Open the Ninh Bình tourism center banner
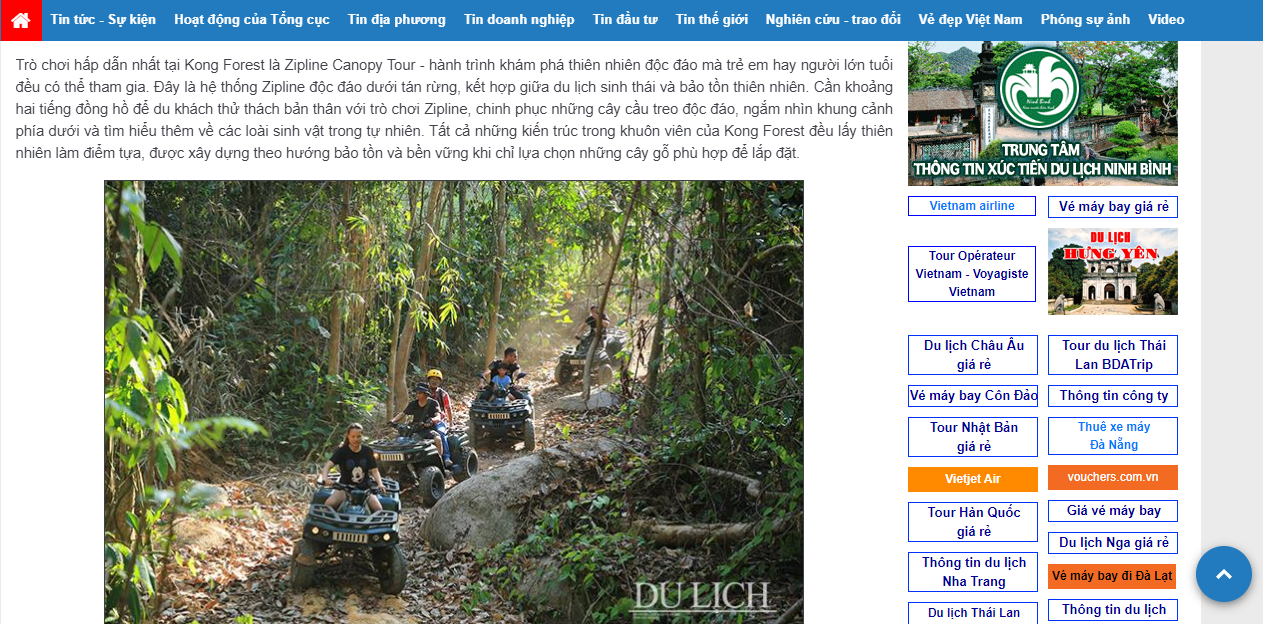Viewport: 1263px width, 624px height. [1043, 113]
